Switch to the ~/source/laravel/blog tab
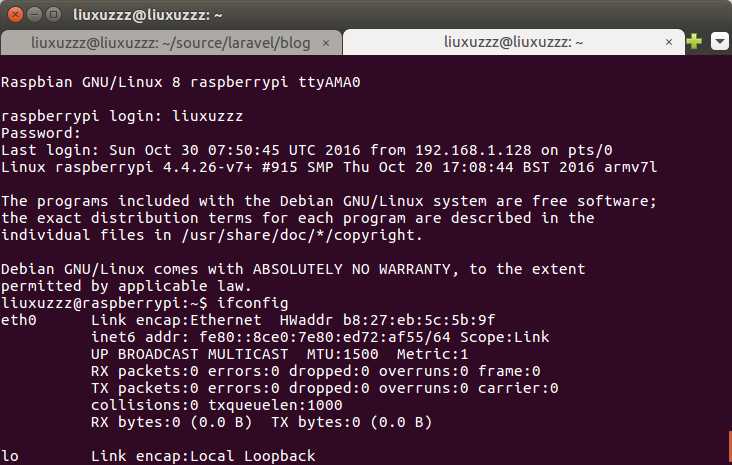The height and width of the screenshot is (465, 732). click(171, 43)
